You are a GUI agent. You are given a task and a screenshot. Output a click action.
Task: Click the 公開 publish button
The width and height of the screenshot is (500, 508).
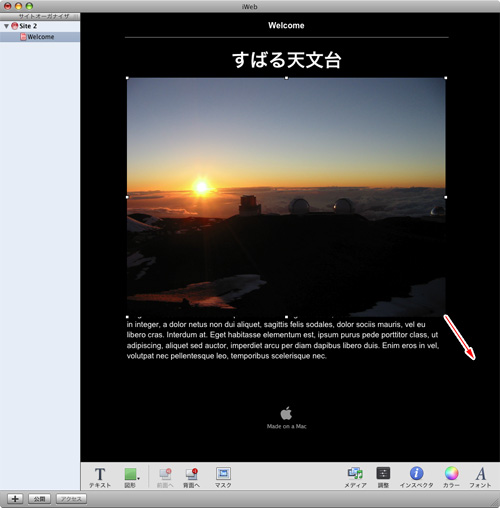pos(39,499)
